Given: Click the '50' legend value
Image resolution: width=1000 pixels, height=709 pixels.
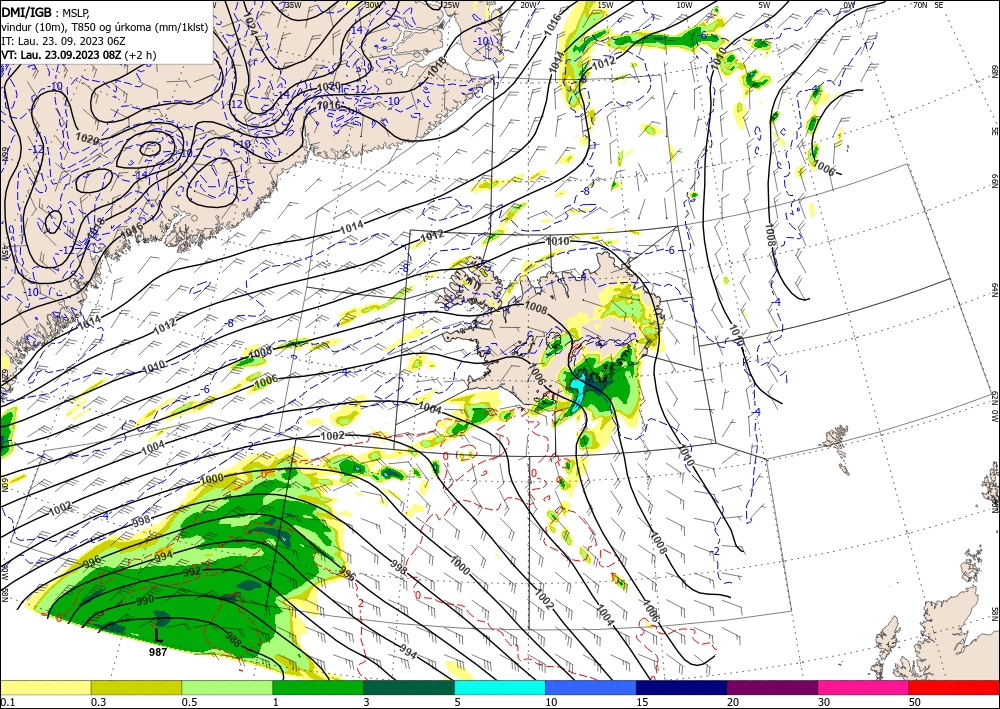Looking at the screenshot, I should (x=915, y=702).
